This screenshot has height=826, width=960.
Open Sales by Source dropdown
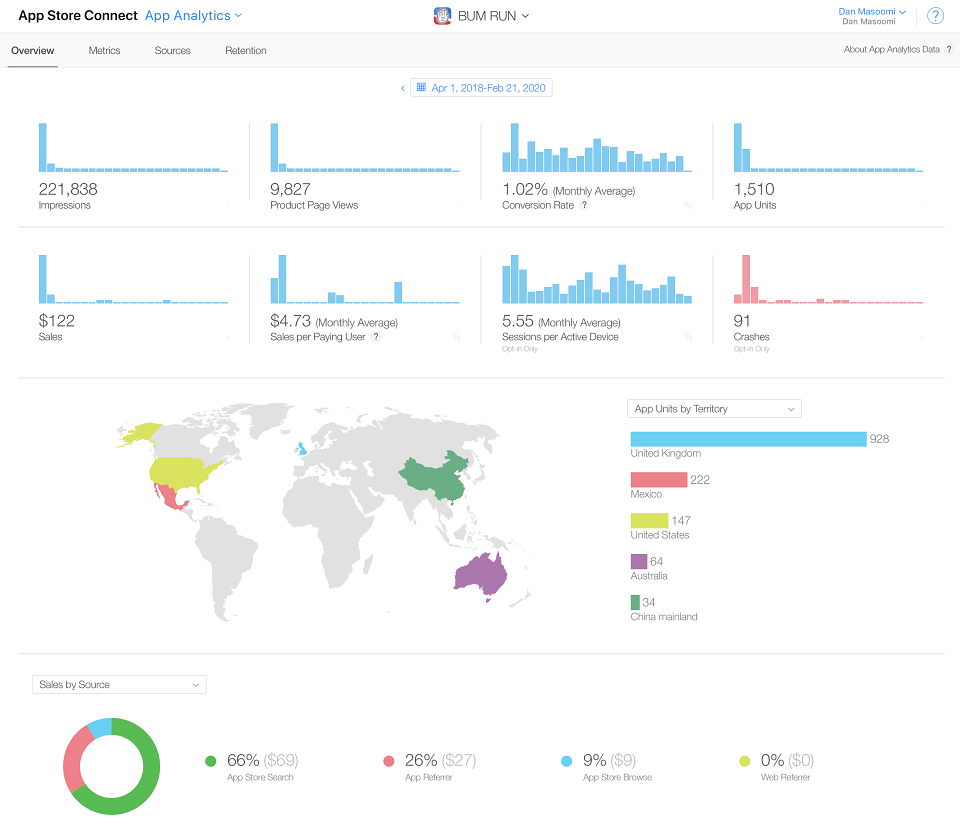pos(119,685)
